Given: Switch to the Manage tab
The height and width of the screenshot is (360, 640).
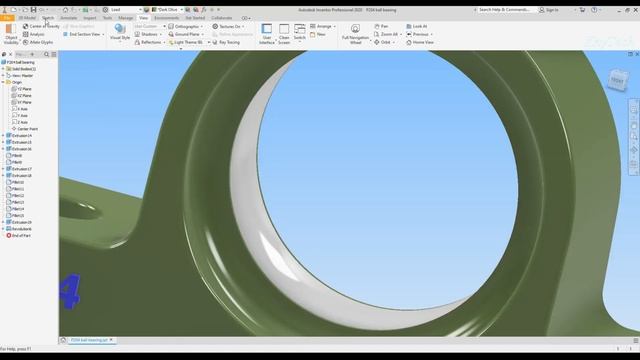Looking at the screenshot, I should (125, 18).
